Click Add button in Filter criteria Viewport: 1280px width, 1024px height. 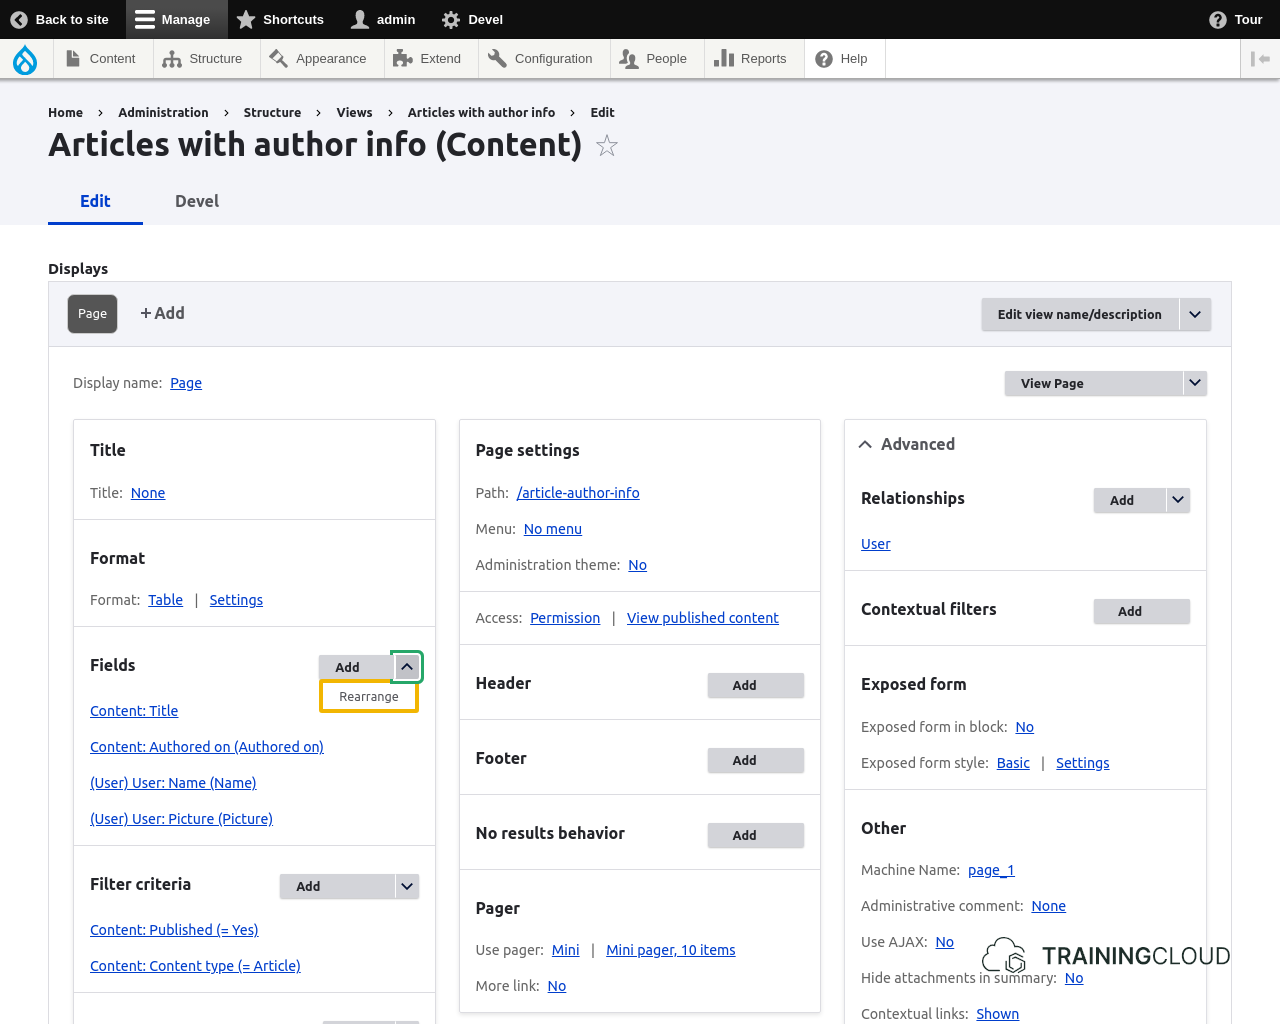tap(337, 886)
